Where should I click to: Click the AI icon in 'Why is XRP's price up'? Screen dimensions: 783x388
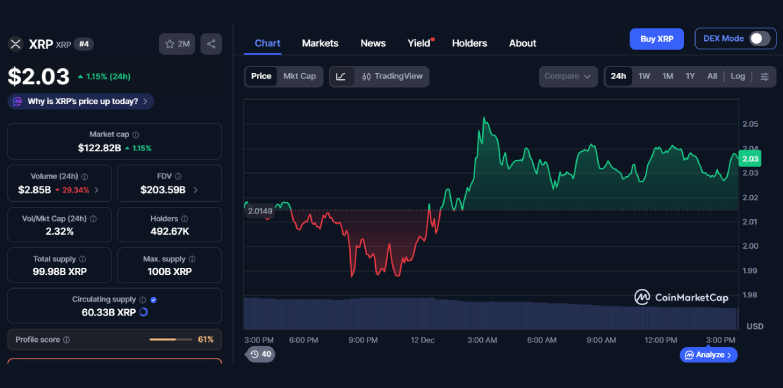[x=17, y=101]
